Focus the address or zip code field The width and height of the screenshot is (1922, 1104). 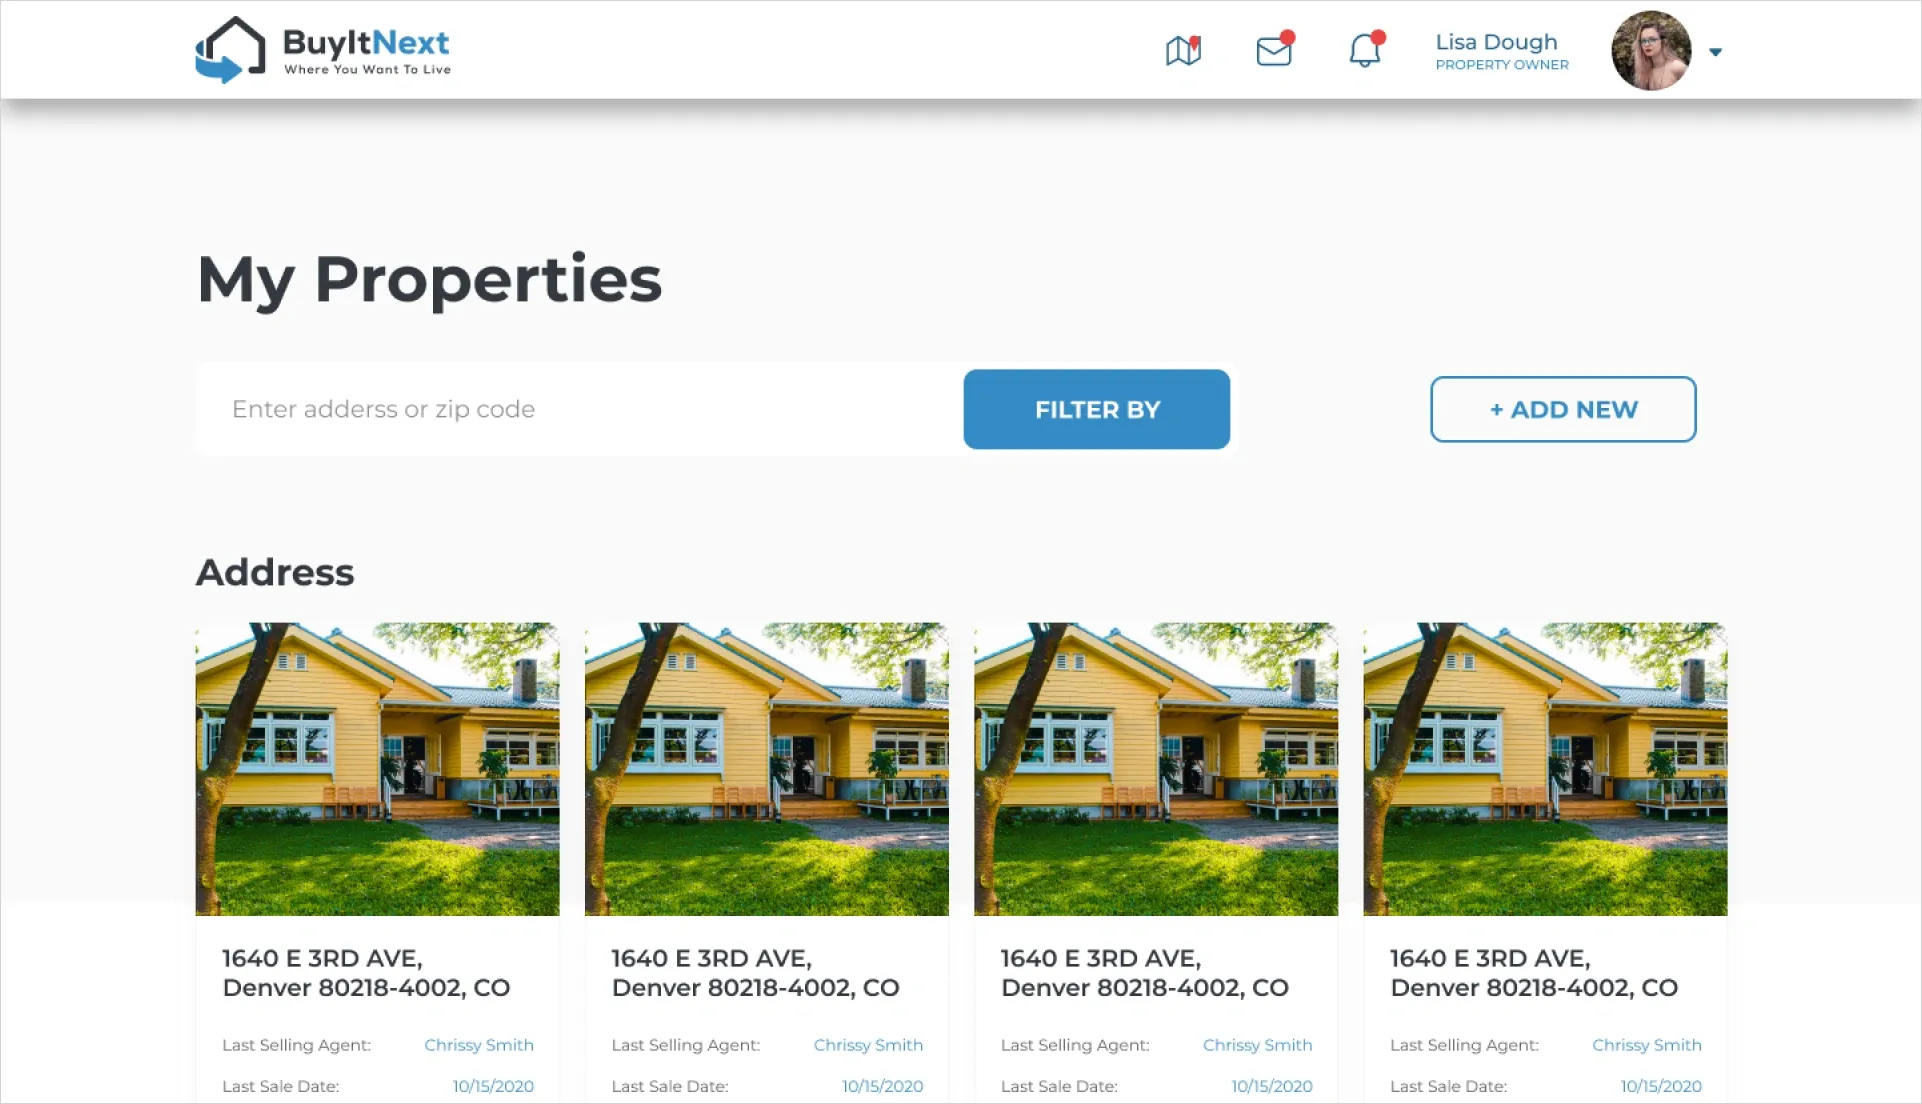(580, 409)
